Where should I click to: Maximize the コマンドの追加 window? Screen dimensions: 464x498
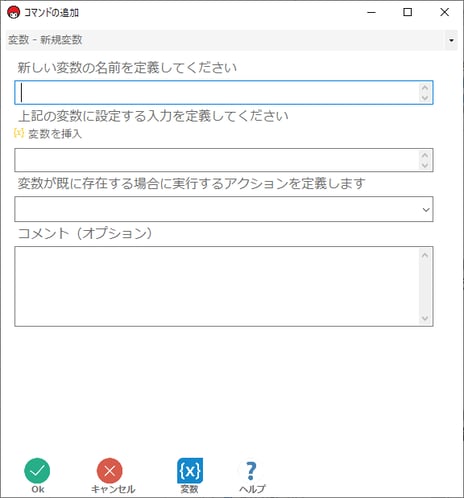(407, 12)
